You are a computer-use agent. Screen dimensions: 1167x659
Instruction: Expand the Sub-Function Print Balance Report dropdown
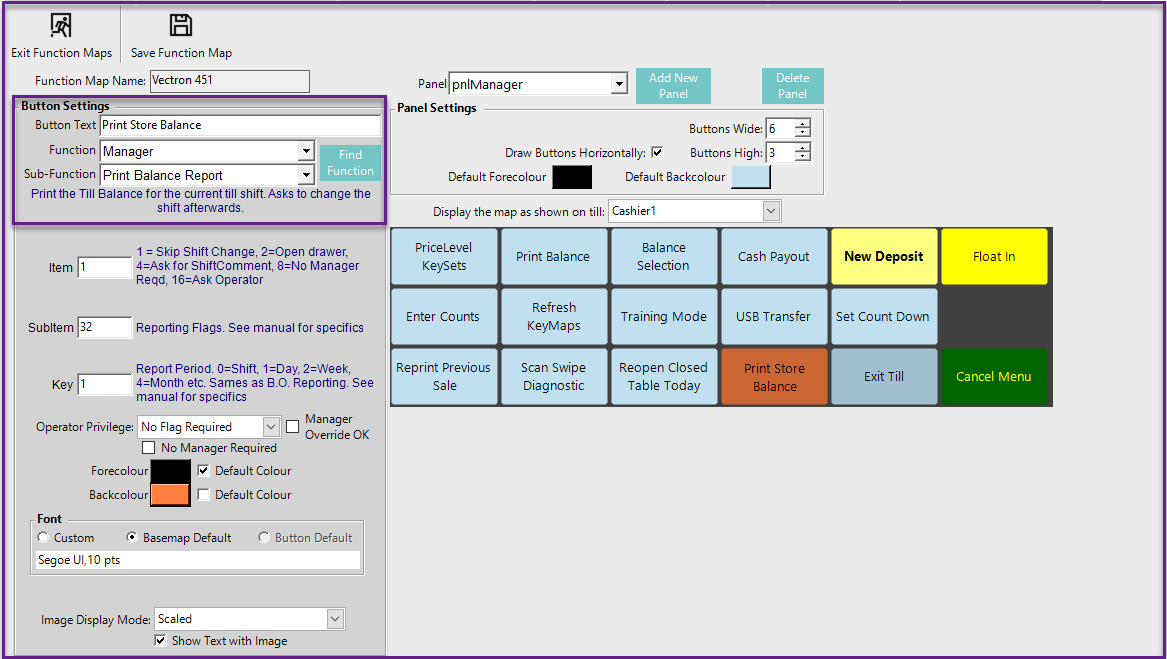(306, 176)
